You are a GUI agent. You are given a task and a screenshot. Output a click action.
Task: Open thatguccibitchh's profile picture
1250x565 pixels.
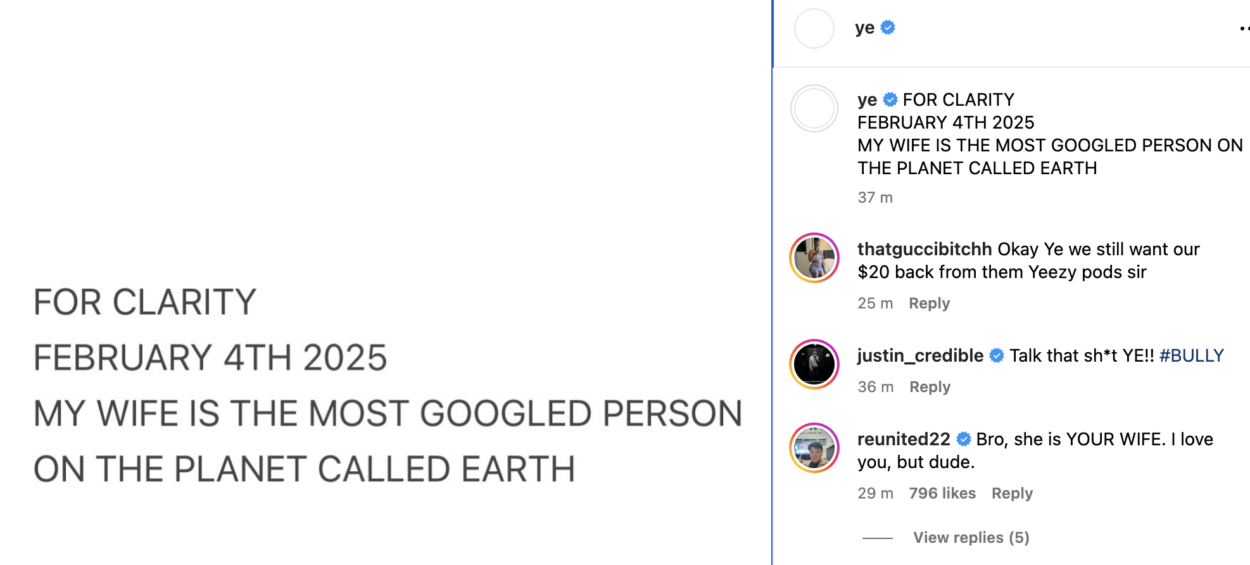click(814, 259)
